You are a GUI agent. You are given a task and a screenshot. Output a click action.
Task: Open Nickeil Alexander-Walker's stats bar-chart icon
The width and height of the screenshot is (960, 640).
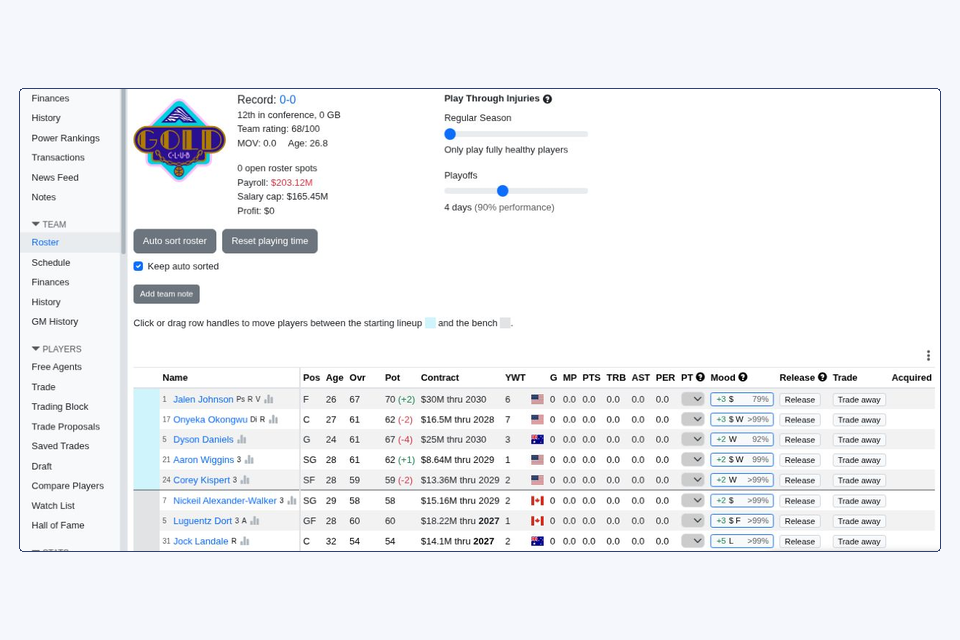pos(292,501)
